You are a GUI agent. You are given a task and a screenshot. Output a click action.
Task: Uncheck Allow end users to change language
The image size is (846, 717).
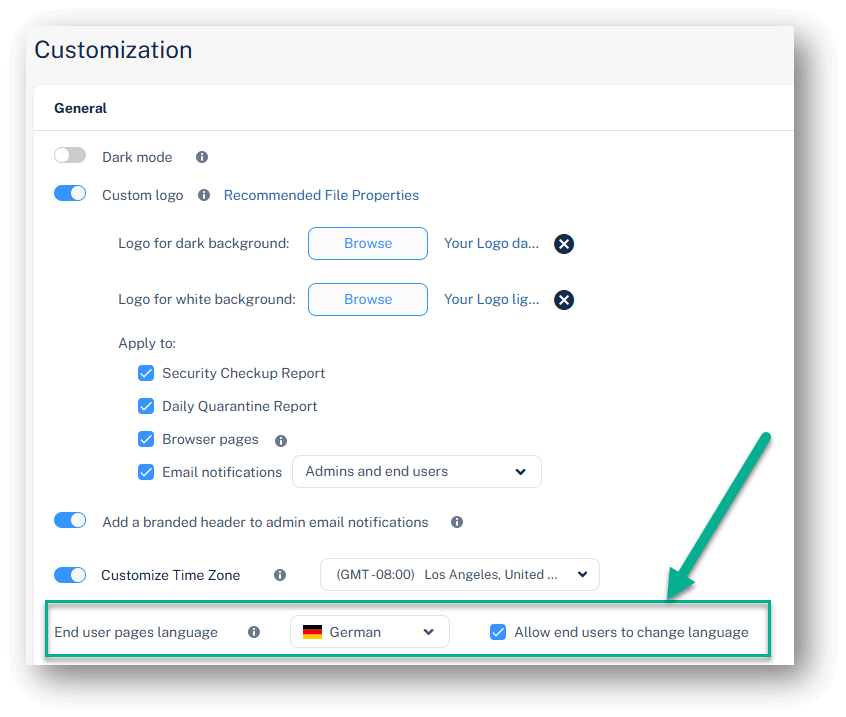(x=498, y=632)
